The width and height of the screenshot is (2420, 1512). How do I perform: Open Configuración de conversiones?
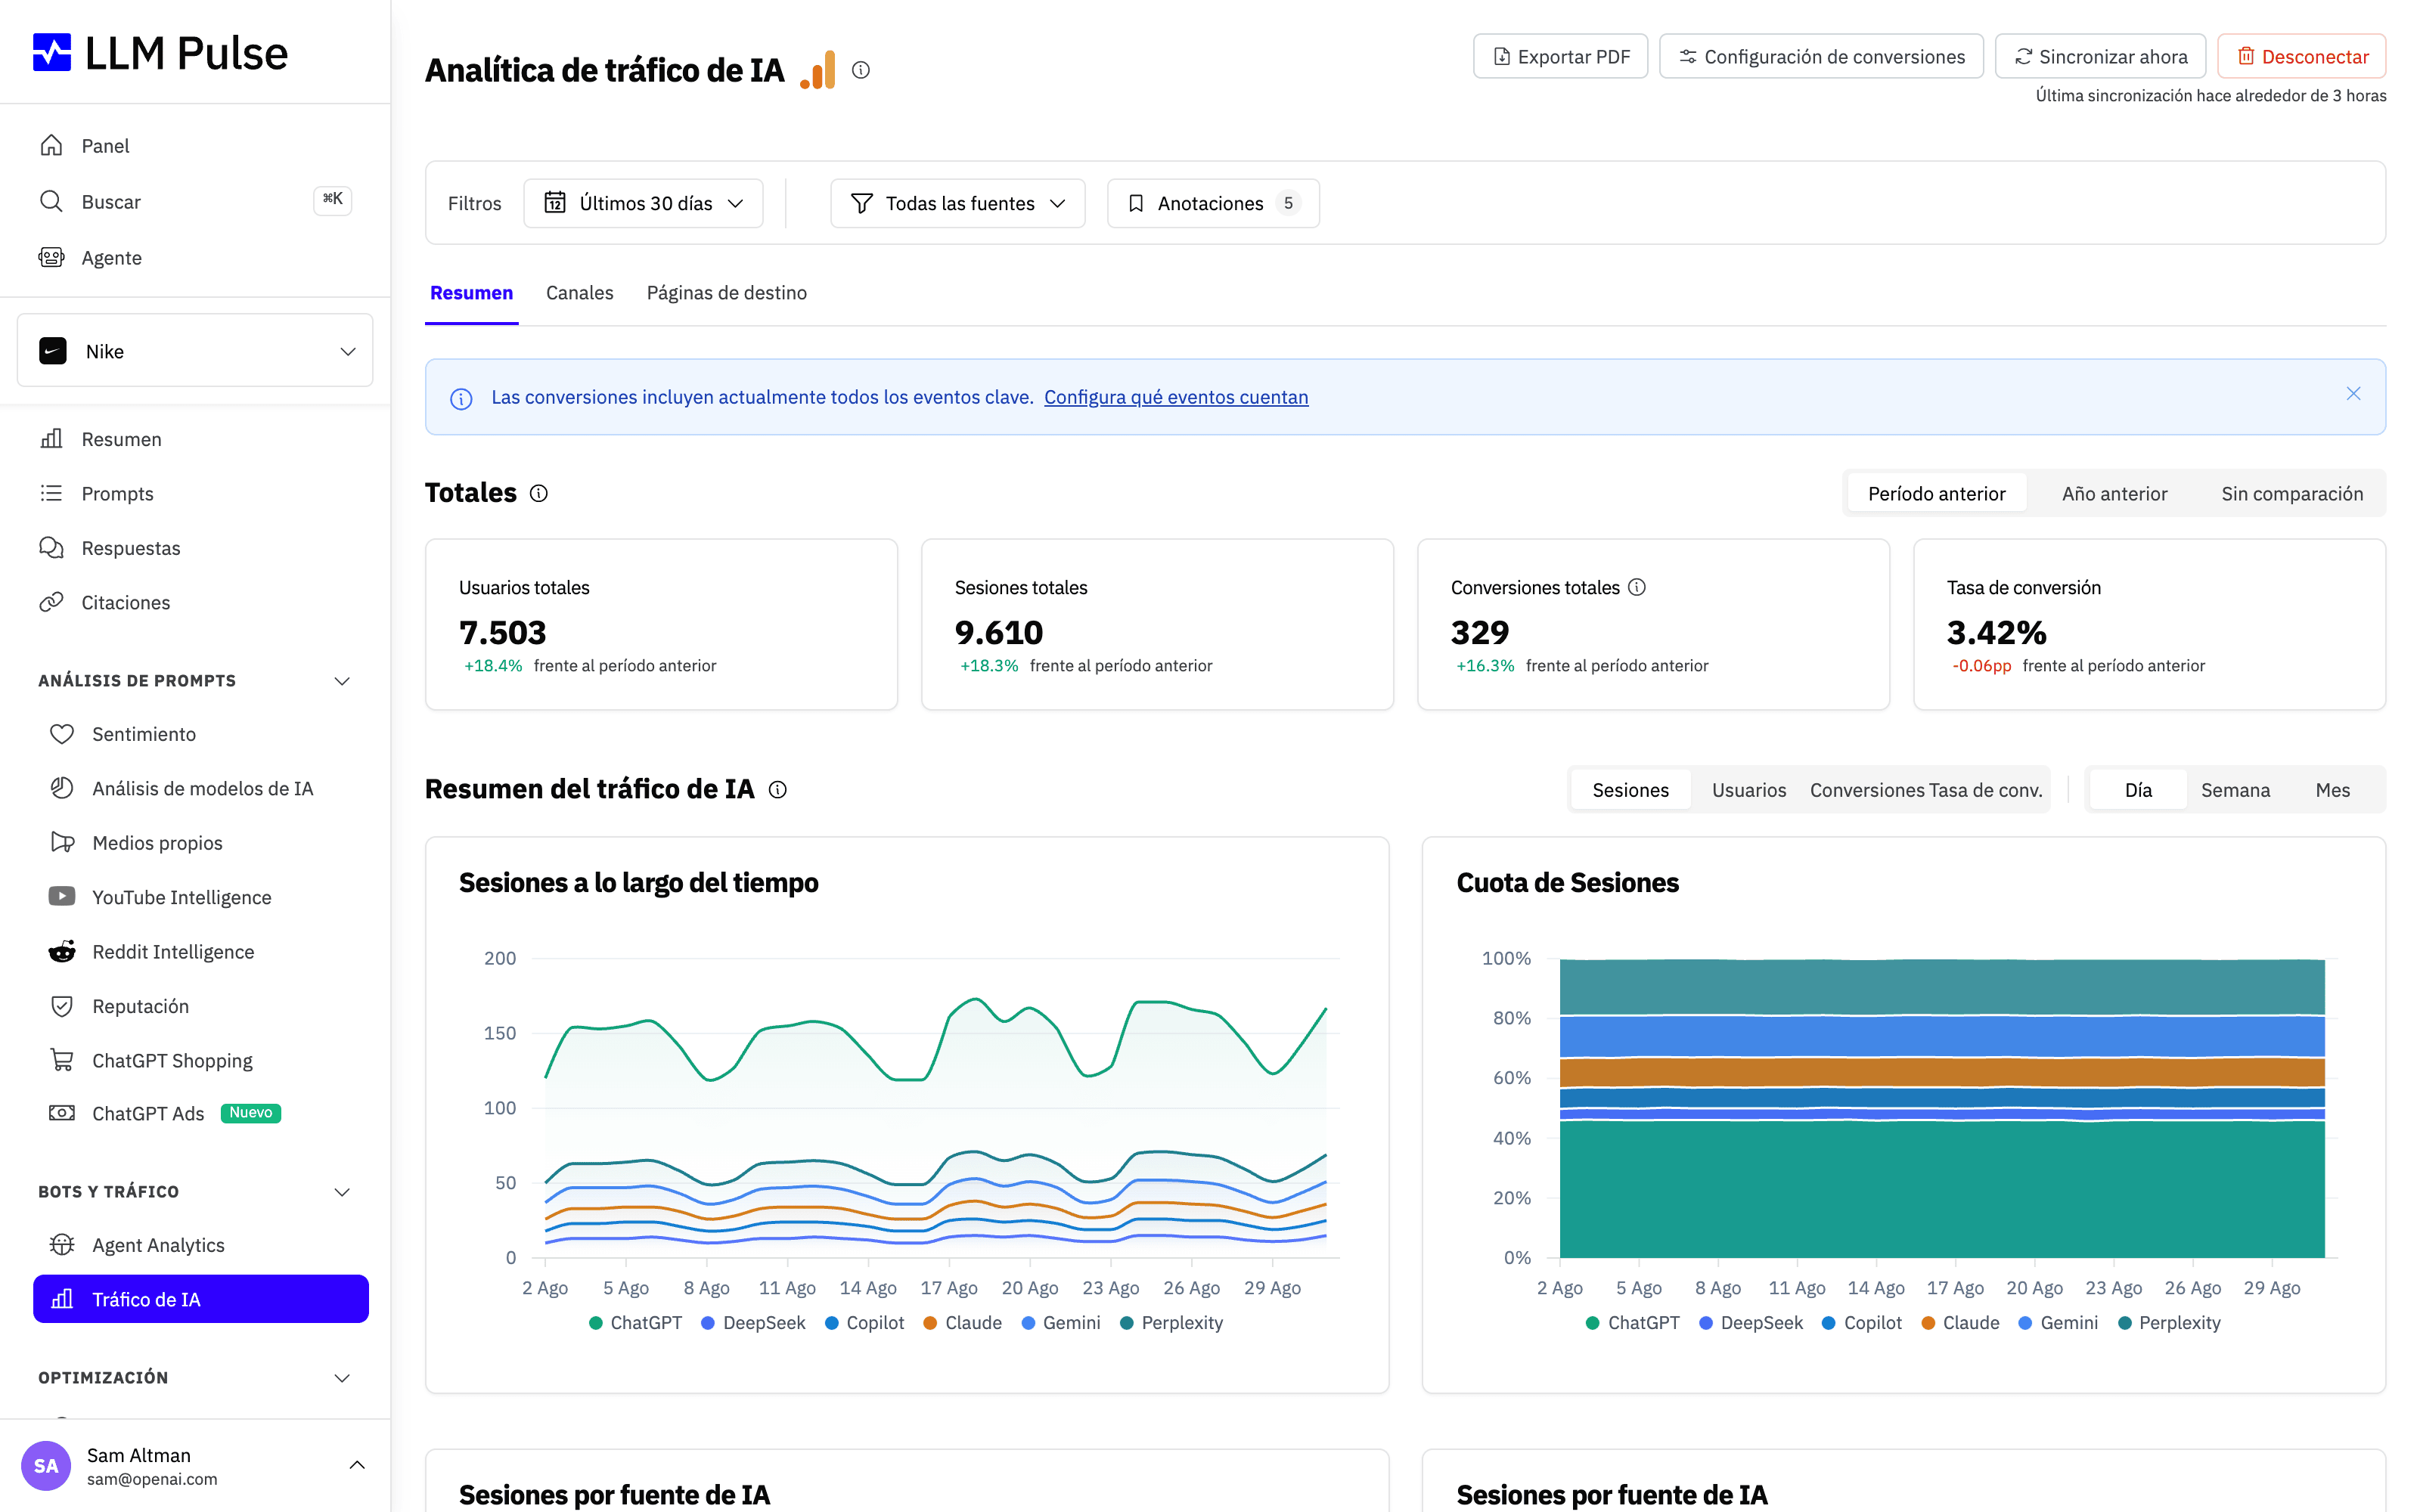tap(1821, 56)
